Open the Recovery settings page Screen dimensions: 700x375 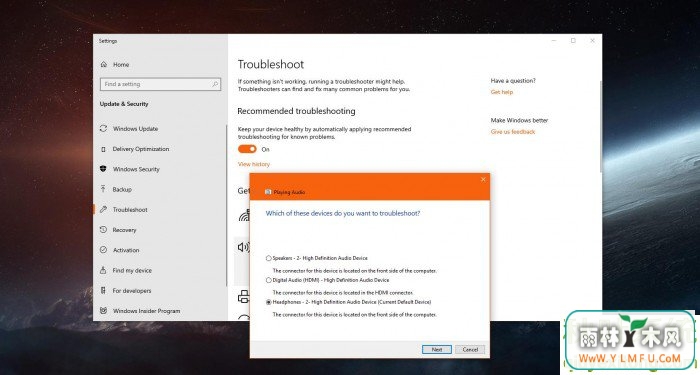(124, 230)
